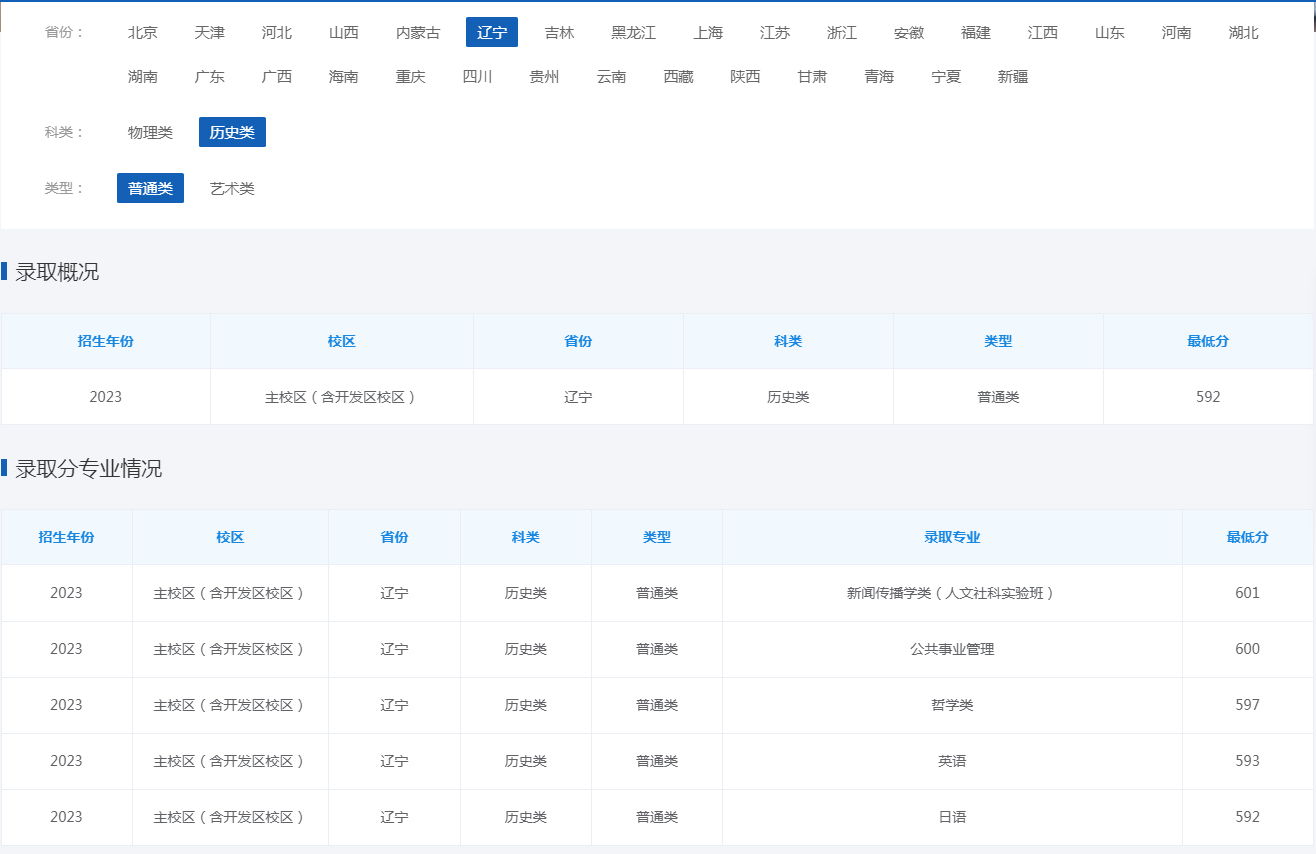
Task: Click score 597 in major table
Action: [1248, 705]
